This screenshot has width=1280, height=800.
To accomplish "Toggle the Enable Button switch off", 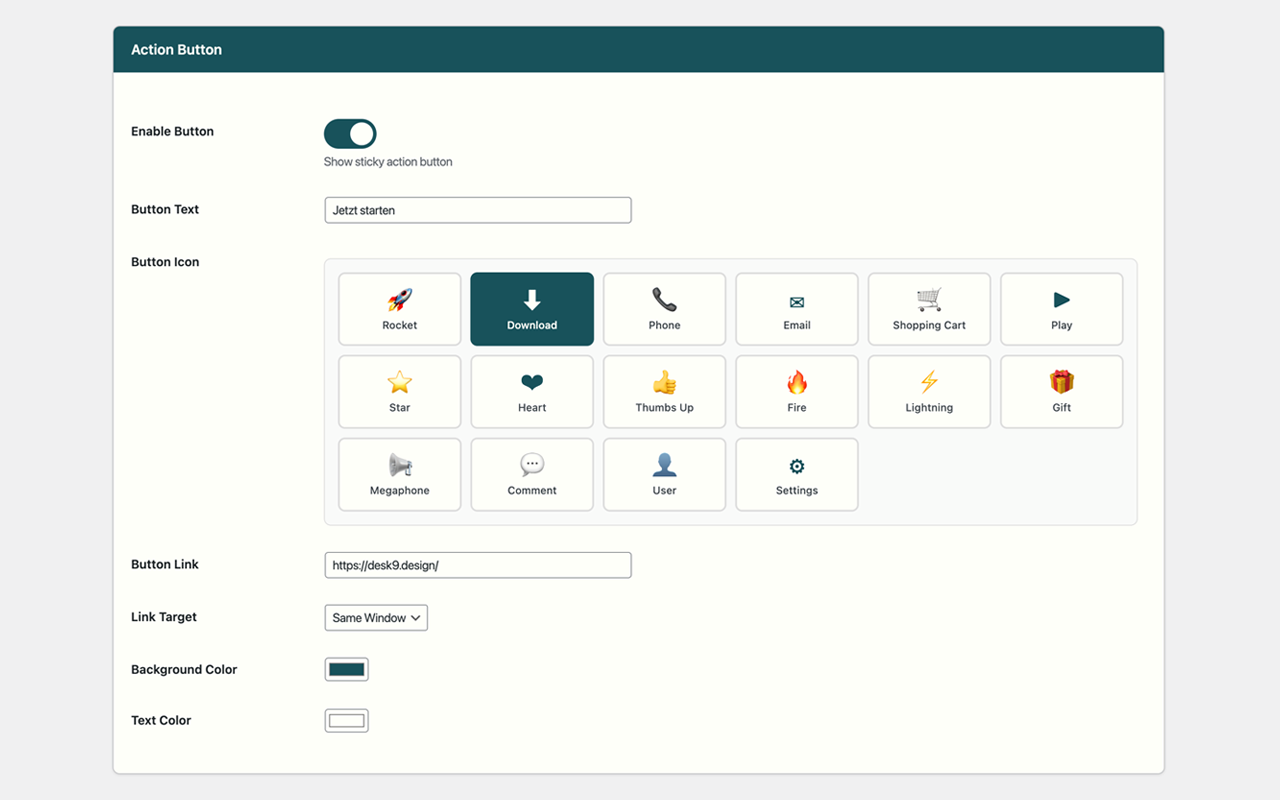I will (349, 133).
